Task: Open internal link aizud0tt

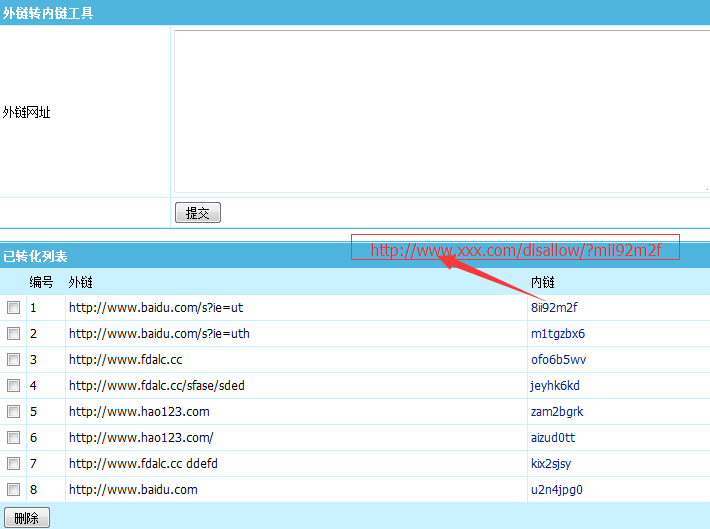Action: [x=553, y=438]
